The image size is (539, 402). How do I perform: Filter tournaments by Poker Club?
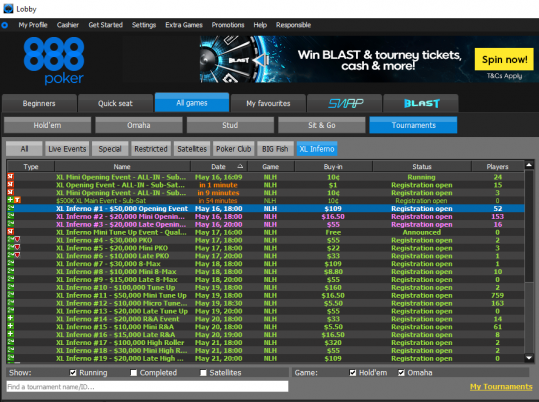pyautogui.click(x=234, y=149)
